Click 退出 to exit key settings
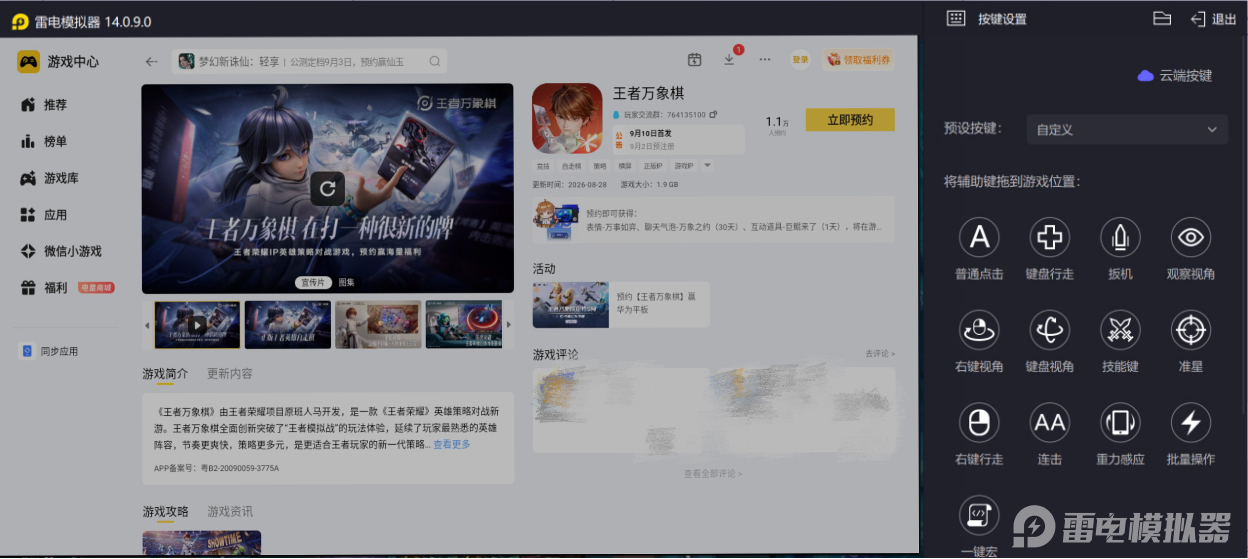Screen dimensions: 1248x559 tap(1213, 19)
